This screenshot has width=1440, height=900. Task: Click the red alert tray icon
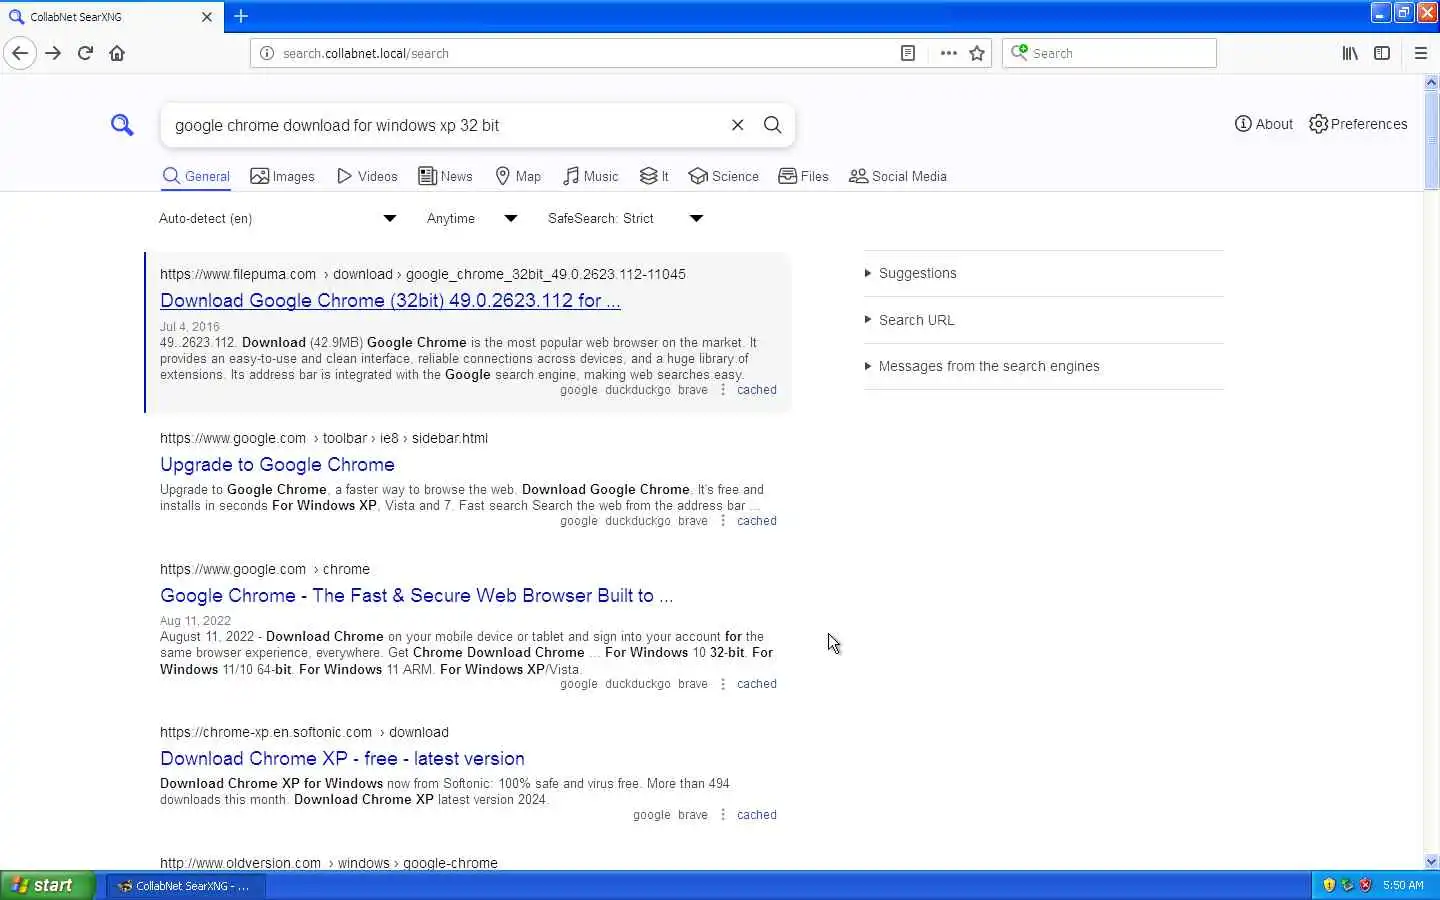pos(1365,885)
